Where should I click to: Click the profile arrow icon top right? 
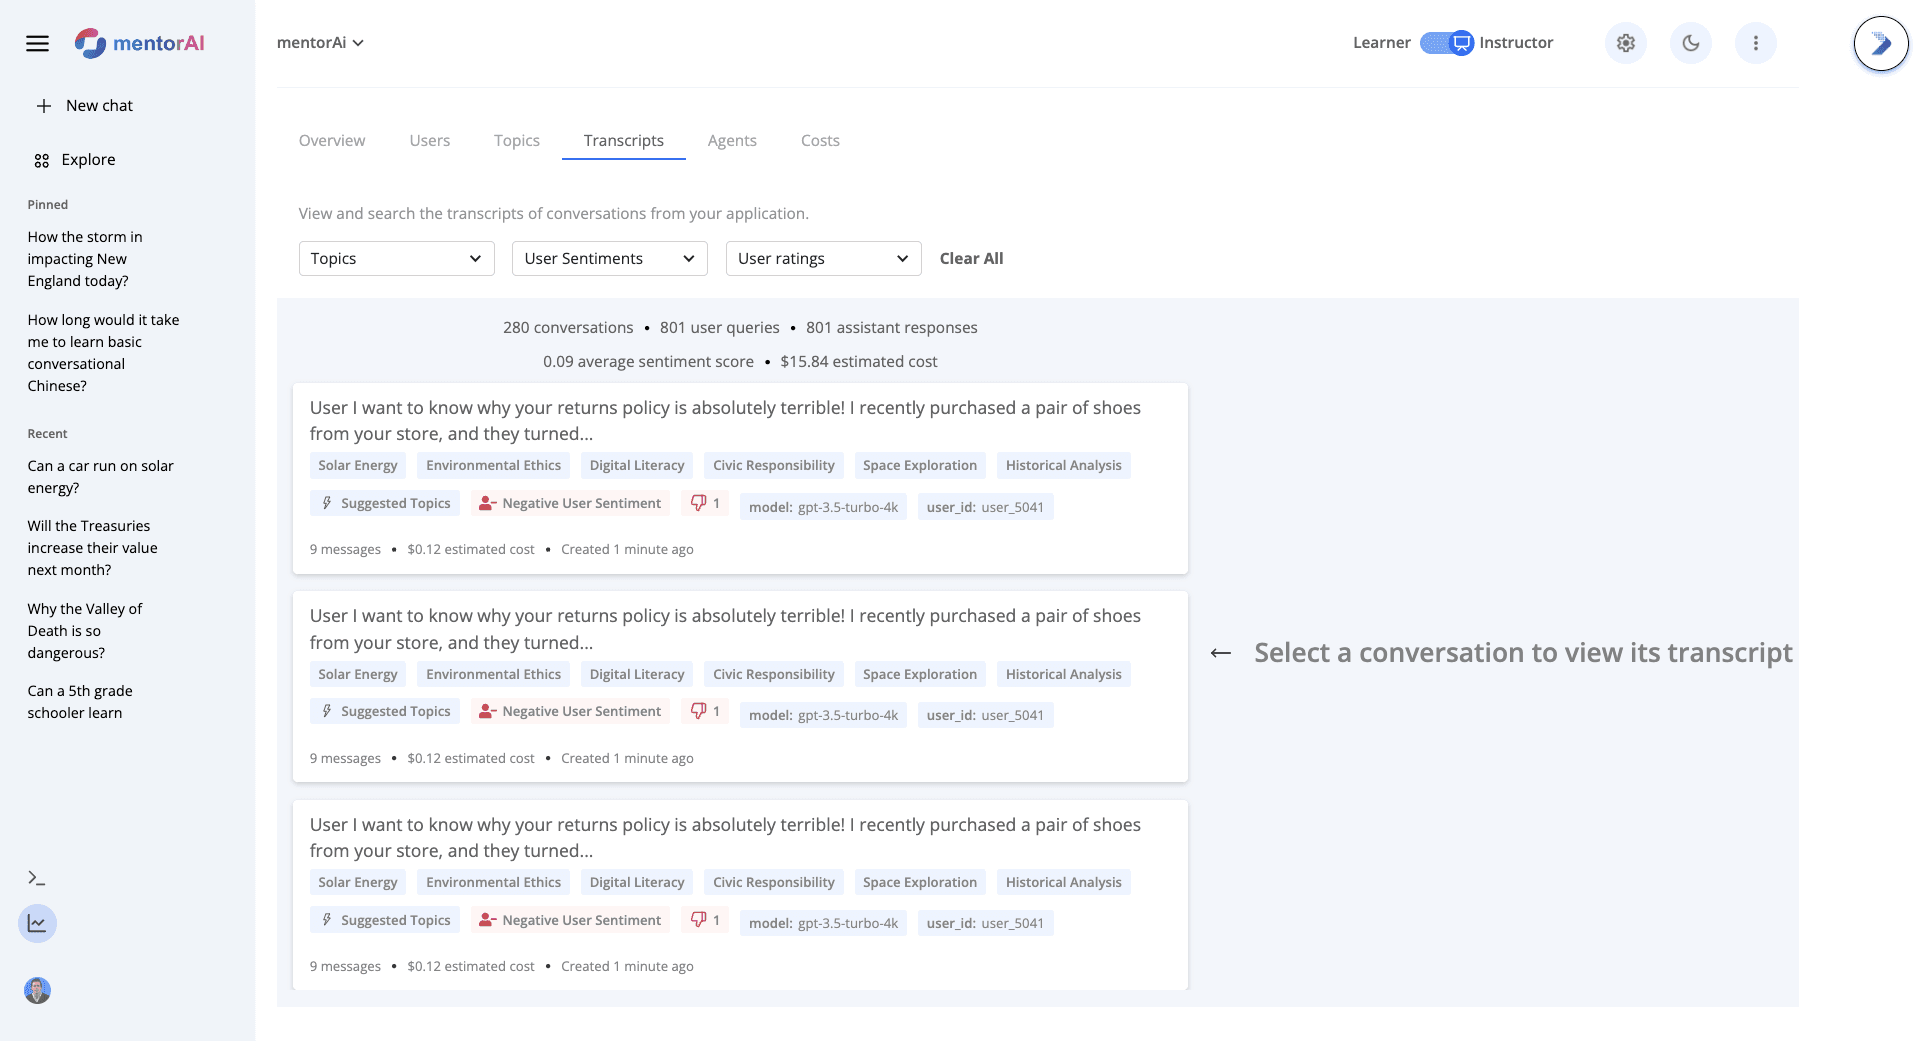(1881, 43)
